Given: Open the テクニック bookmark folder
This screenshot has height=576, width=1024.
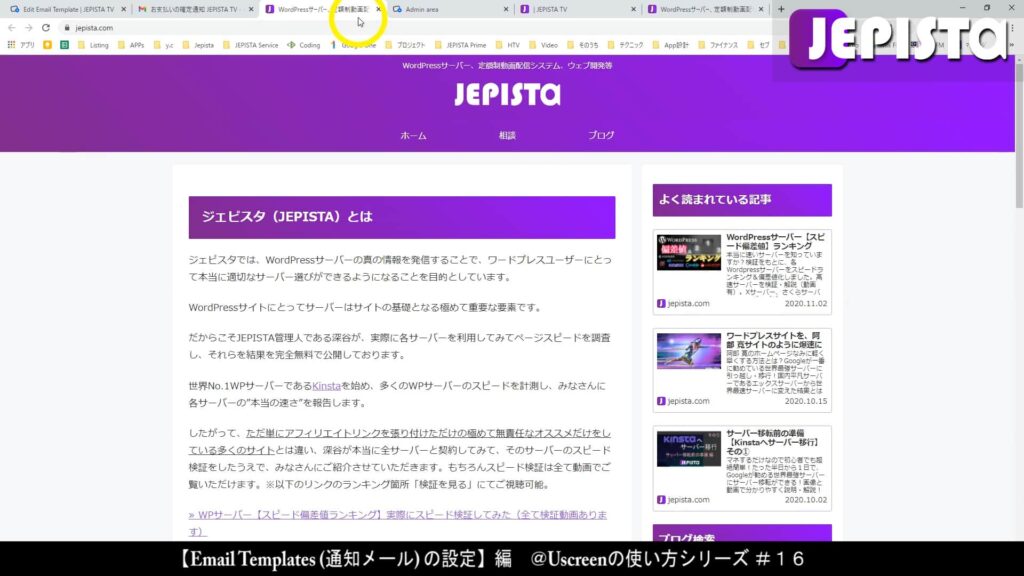Looking at the screenshot, I should click(x=626, y=45).
